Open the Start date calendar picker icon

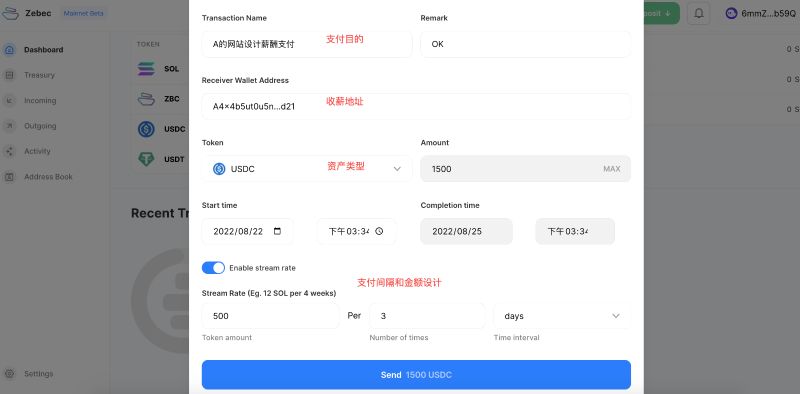[x=278, y=231]
